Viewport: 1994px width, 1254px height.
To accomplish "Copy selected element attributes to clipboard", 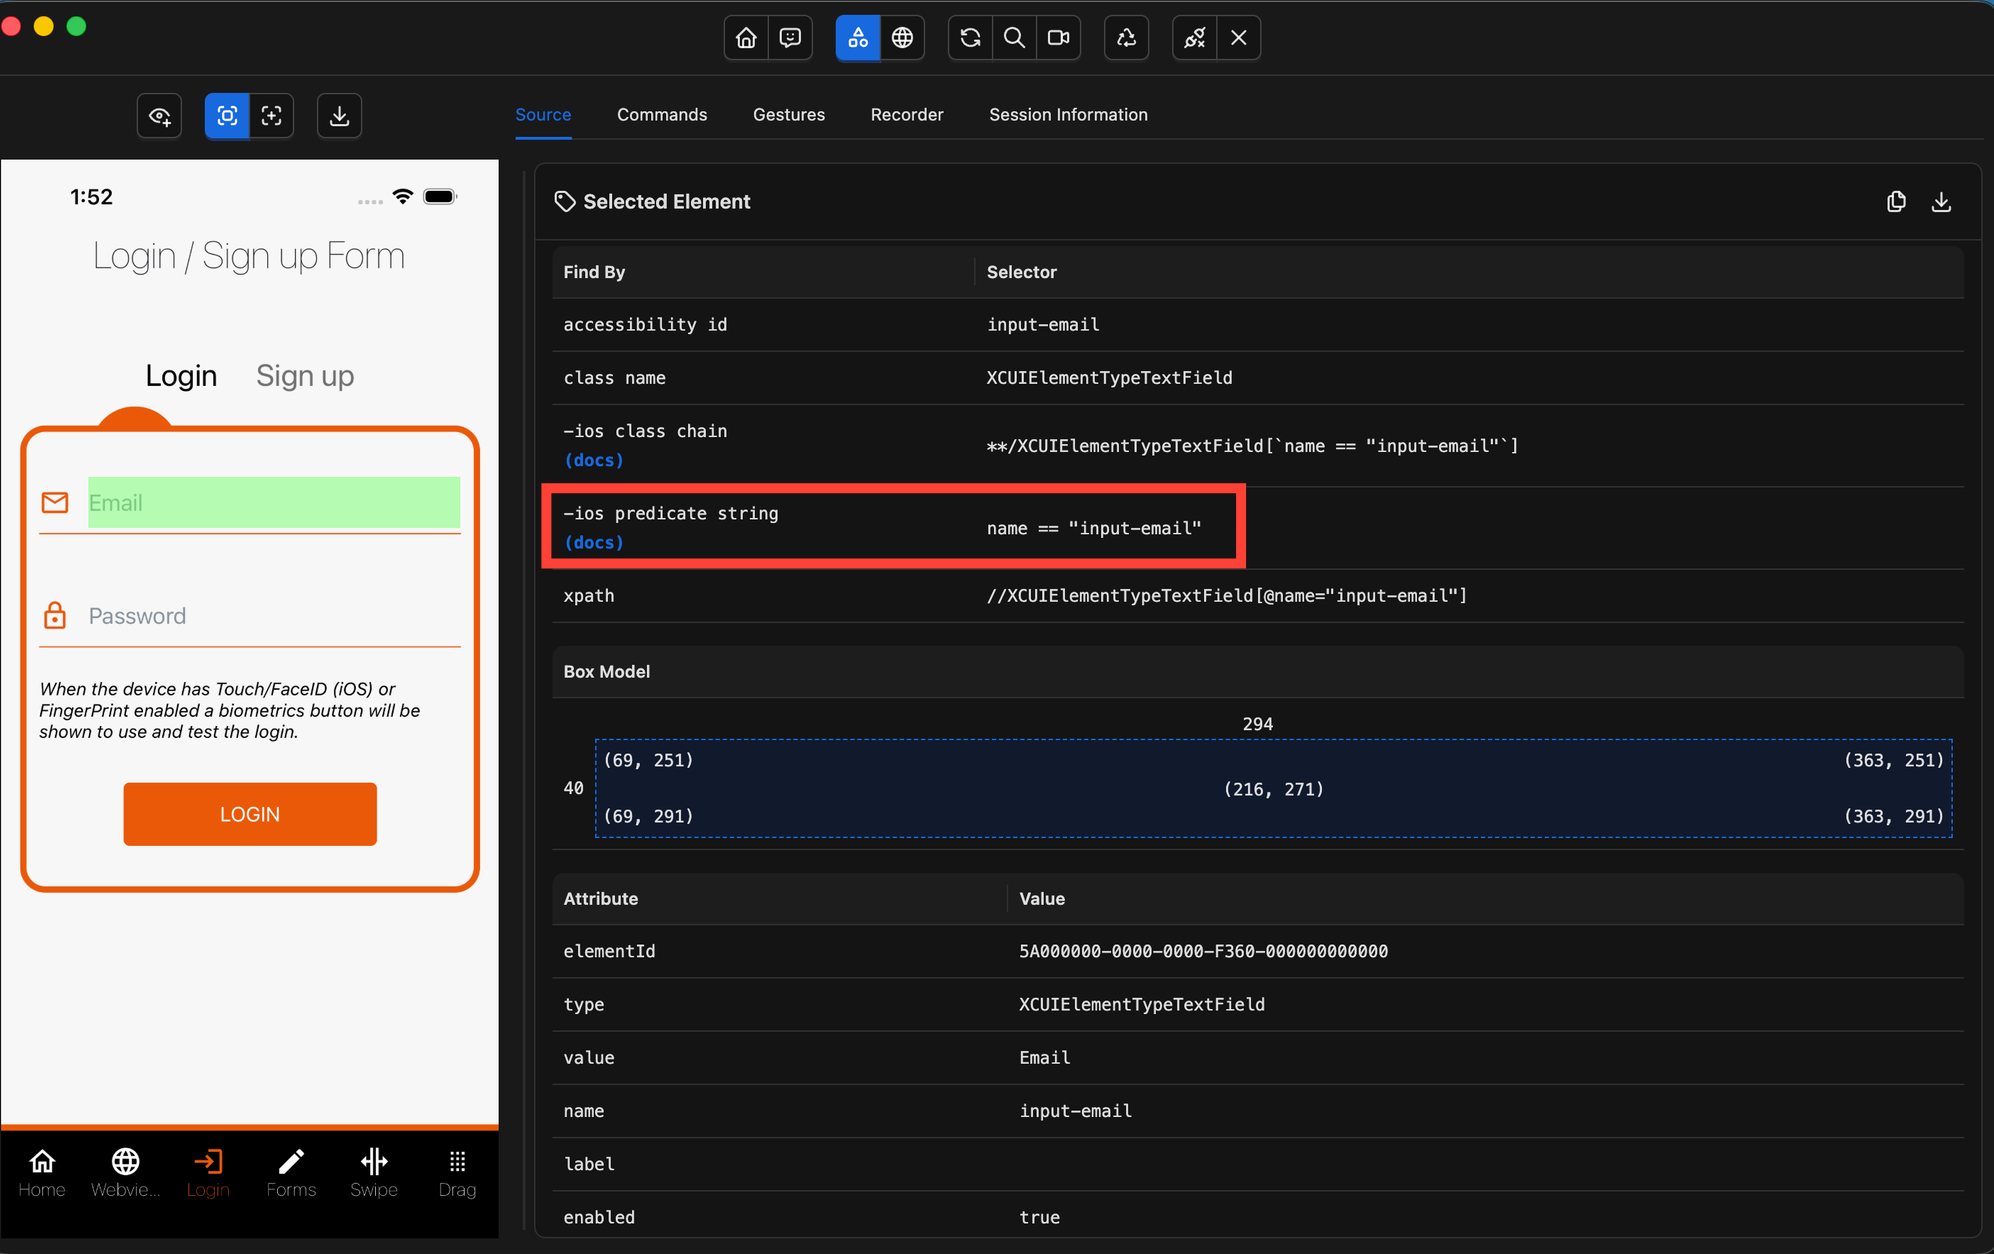I will (1896, 202).
